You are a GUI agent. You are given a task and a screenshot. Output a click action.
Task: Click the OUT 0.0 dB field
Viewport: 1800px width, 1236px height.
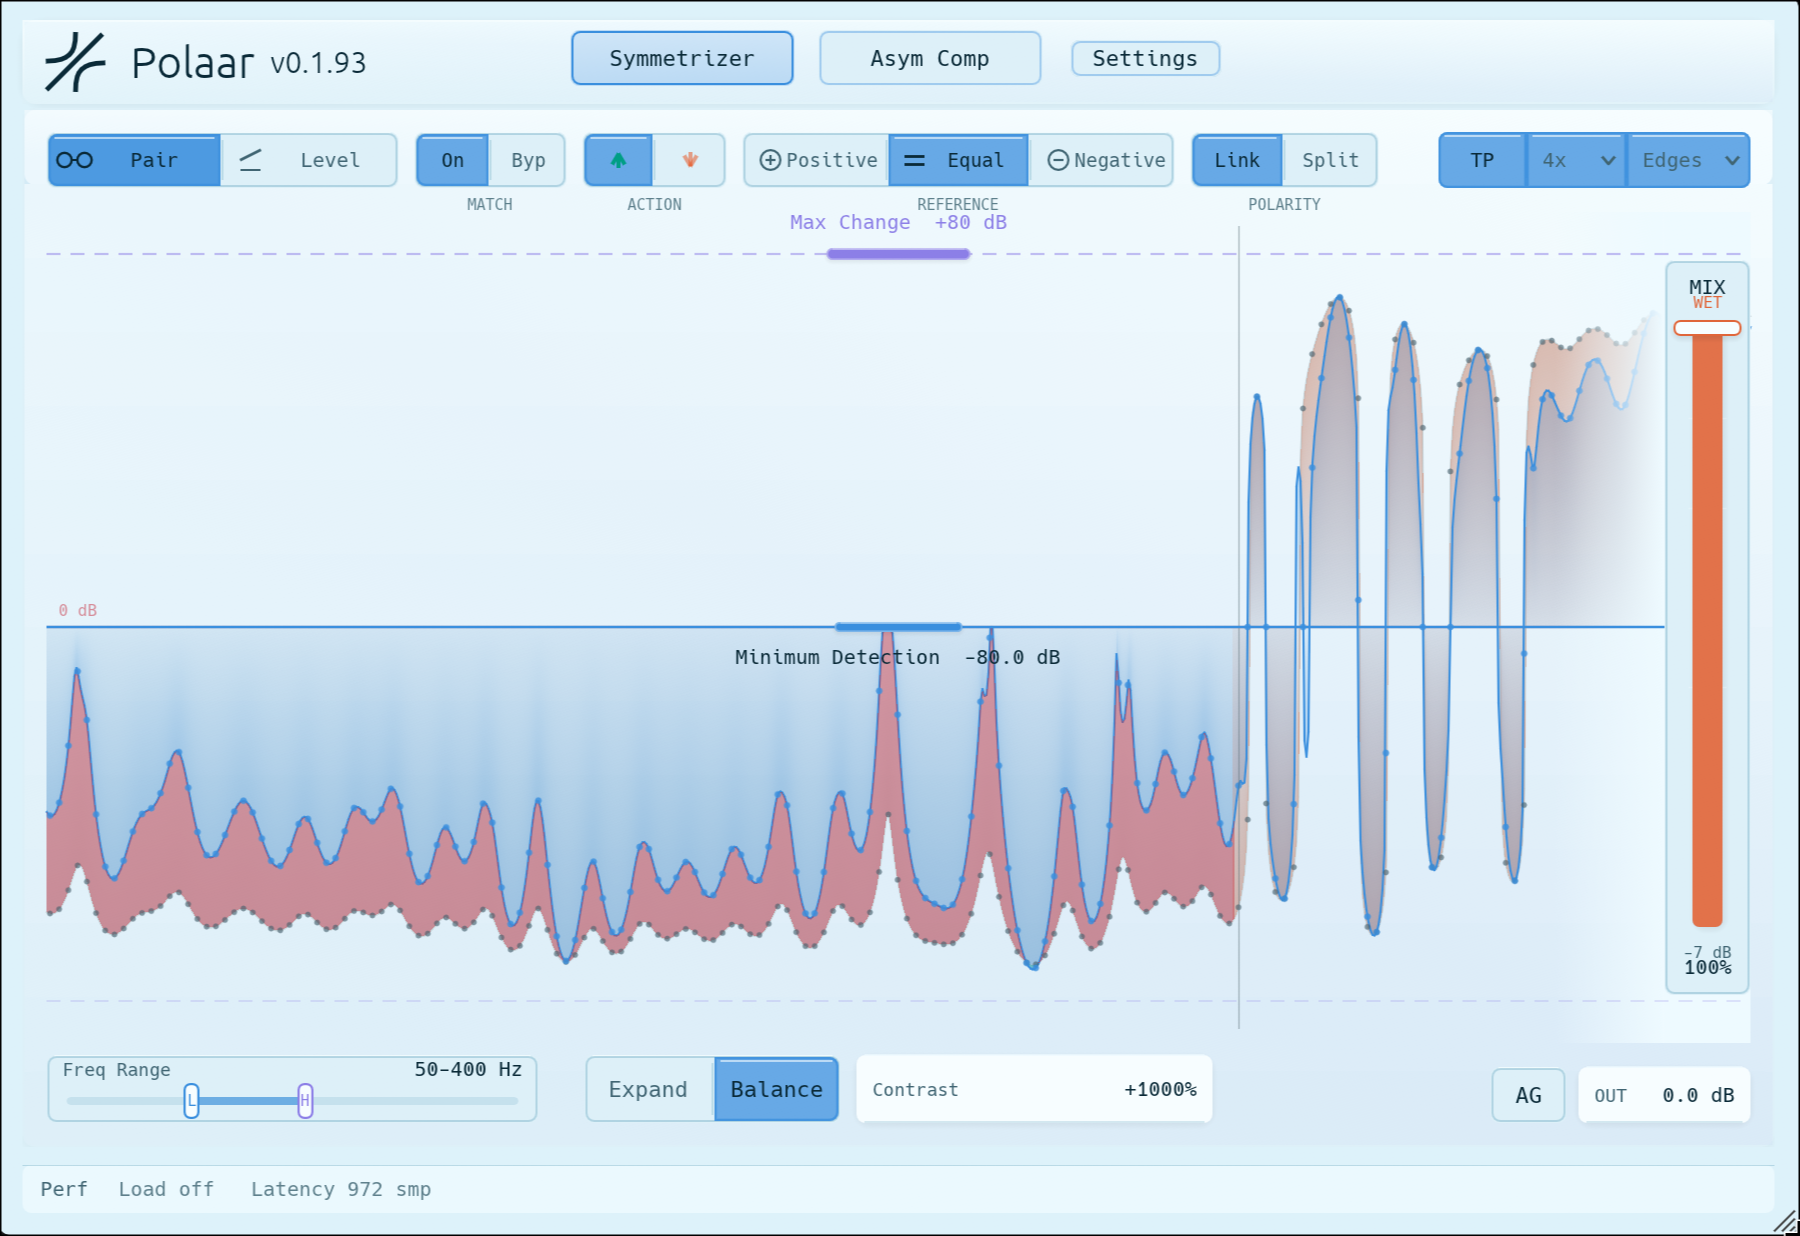(x=1664, y=1095)
